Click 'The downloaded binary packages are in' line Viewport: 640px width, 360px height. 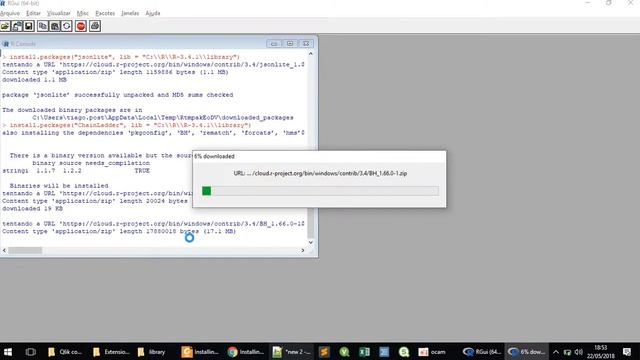[x=72, y=110]
